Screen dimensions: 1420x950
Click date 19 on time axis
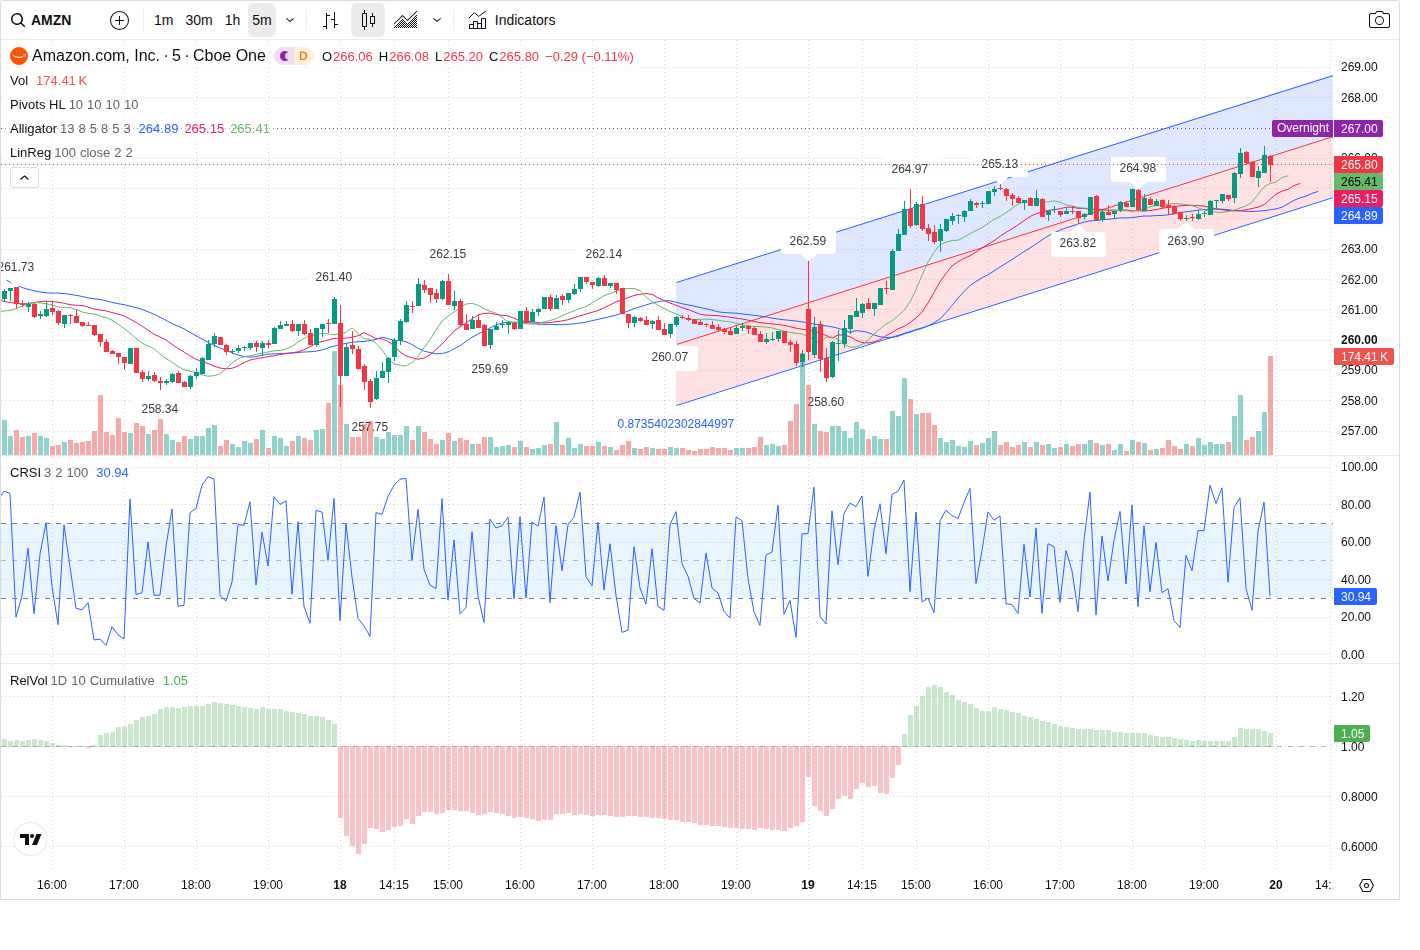(x=808, y=885)
